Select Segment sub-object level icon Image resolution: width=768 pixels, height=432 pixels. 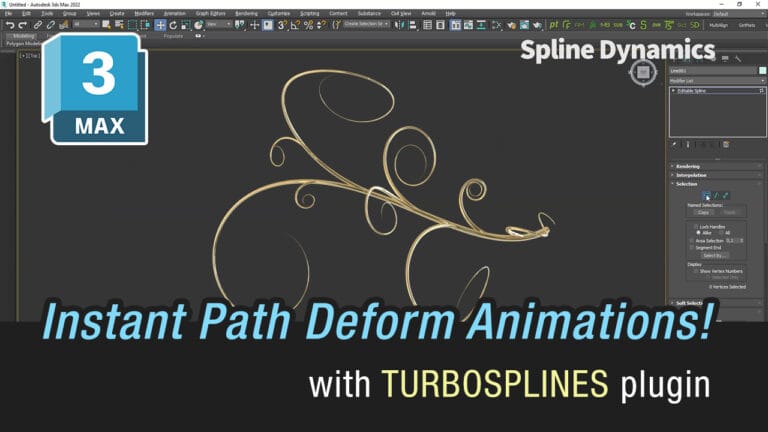(716, 196)
